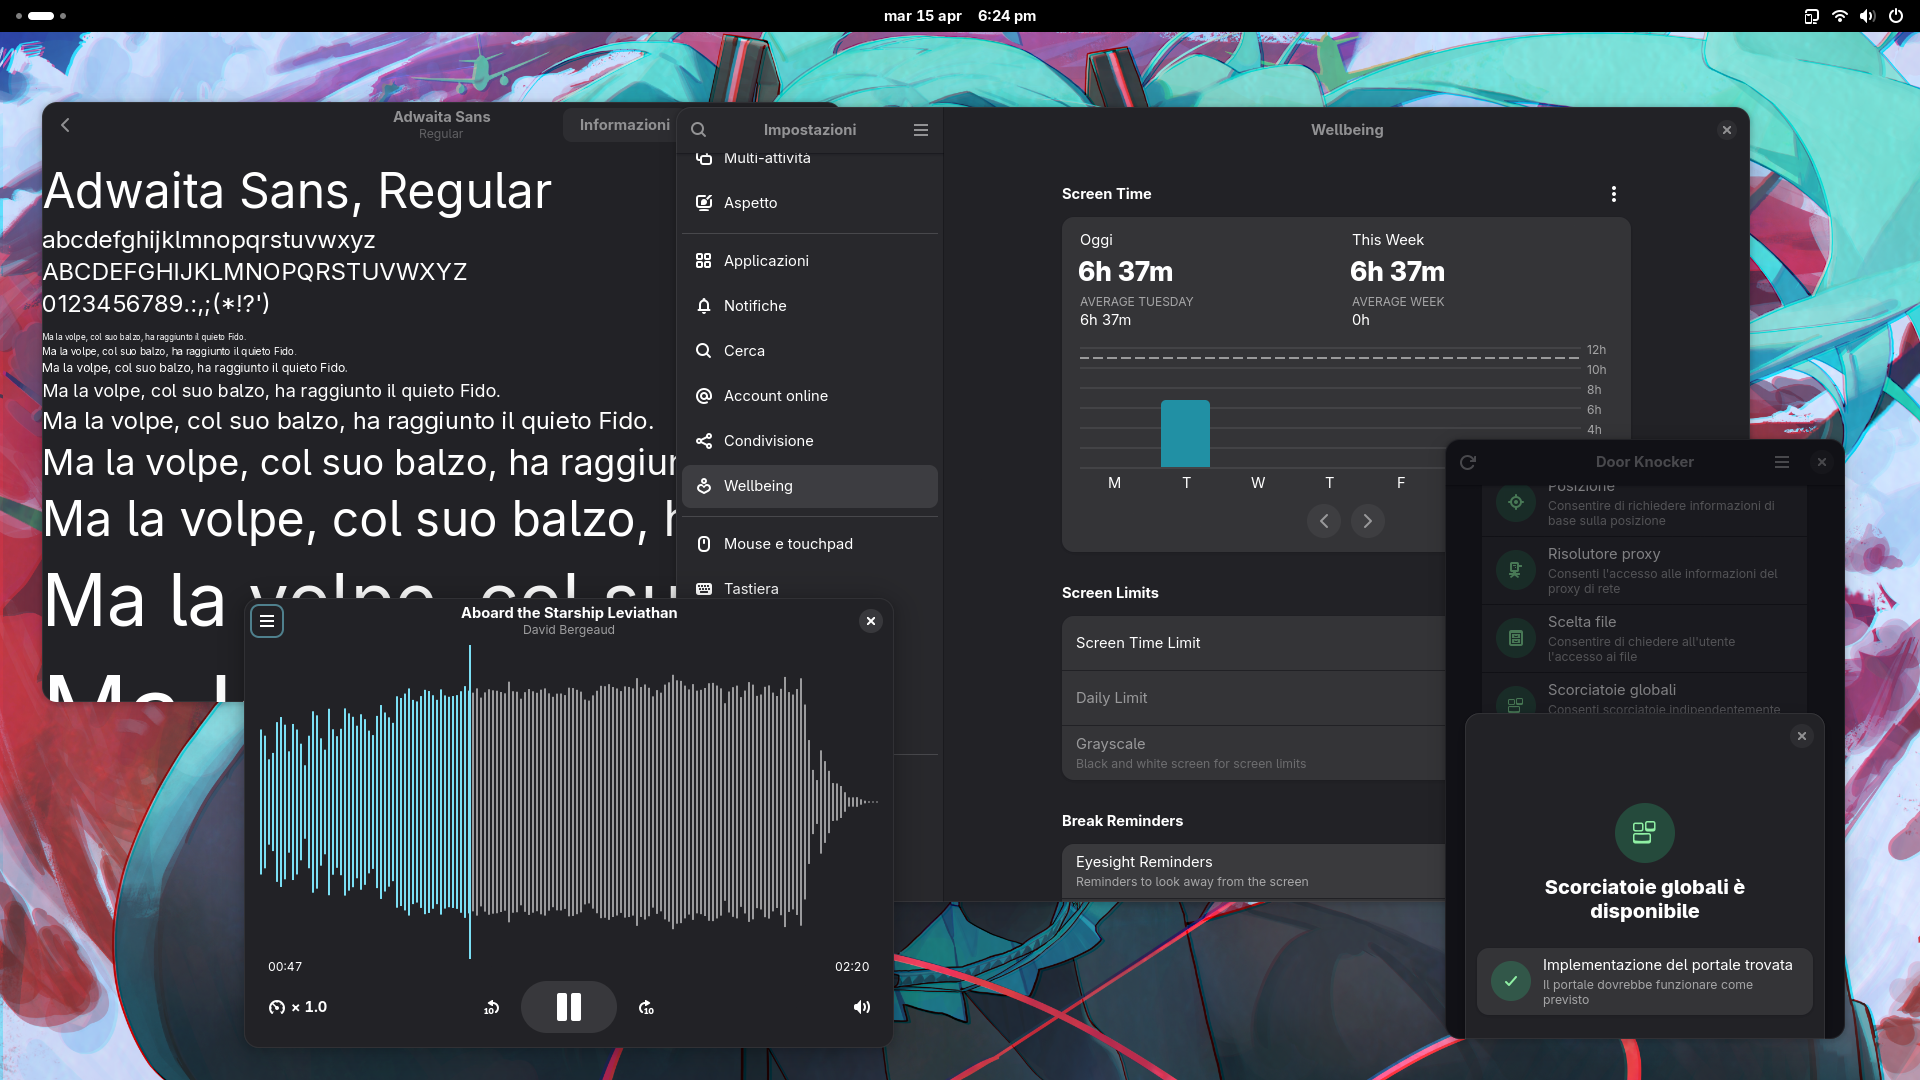The image size is (1920, 1080).
Task: Click the Screen Time Limit row
Action: pyautogui.click(x=1254, y=643)
